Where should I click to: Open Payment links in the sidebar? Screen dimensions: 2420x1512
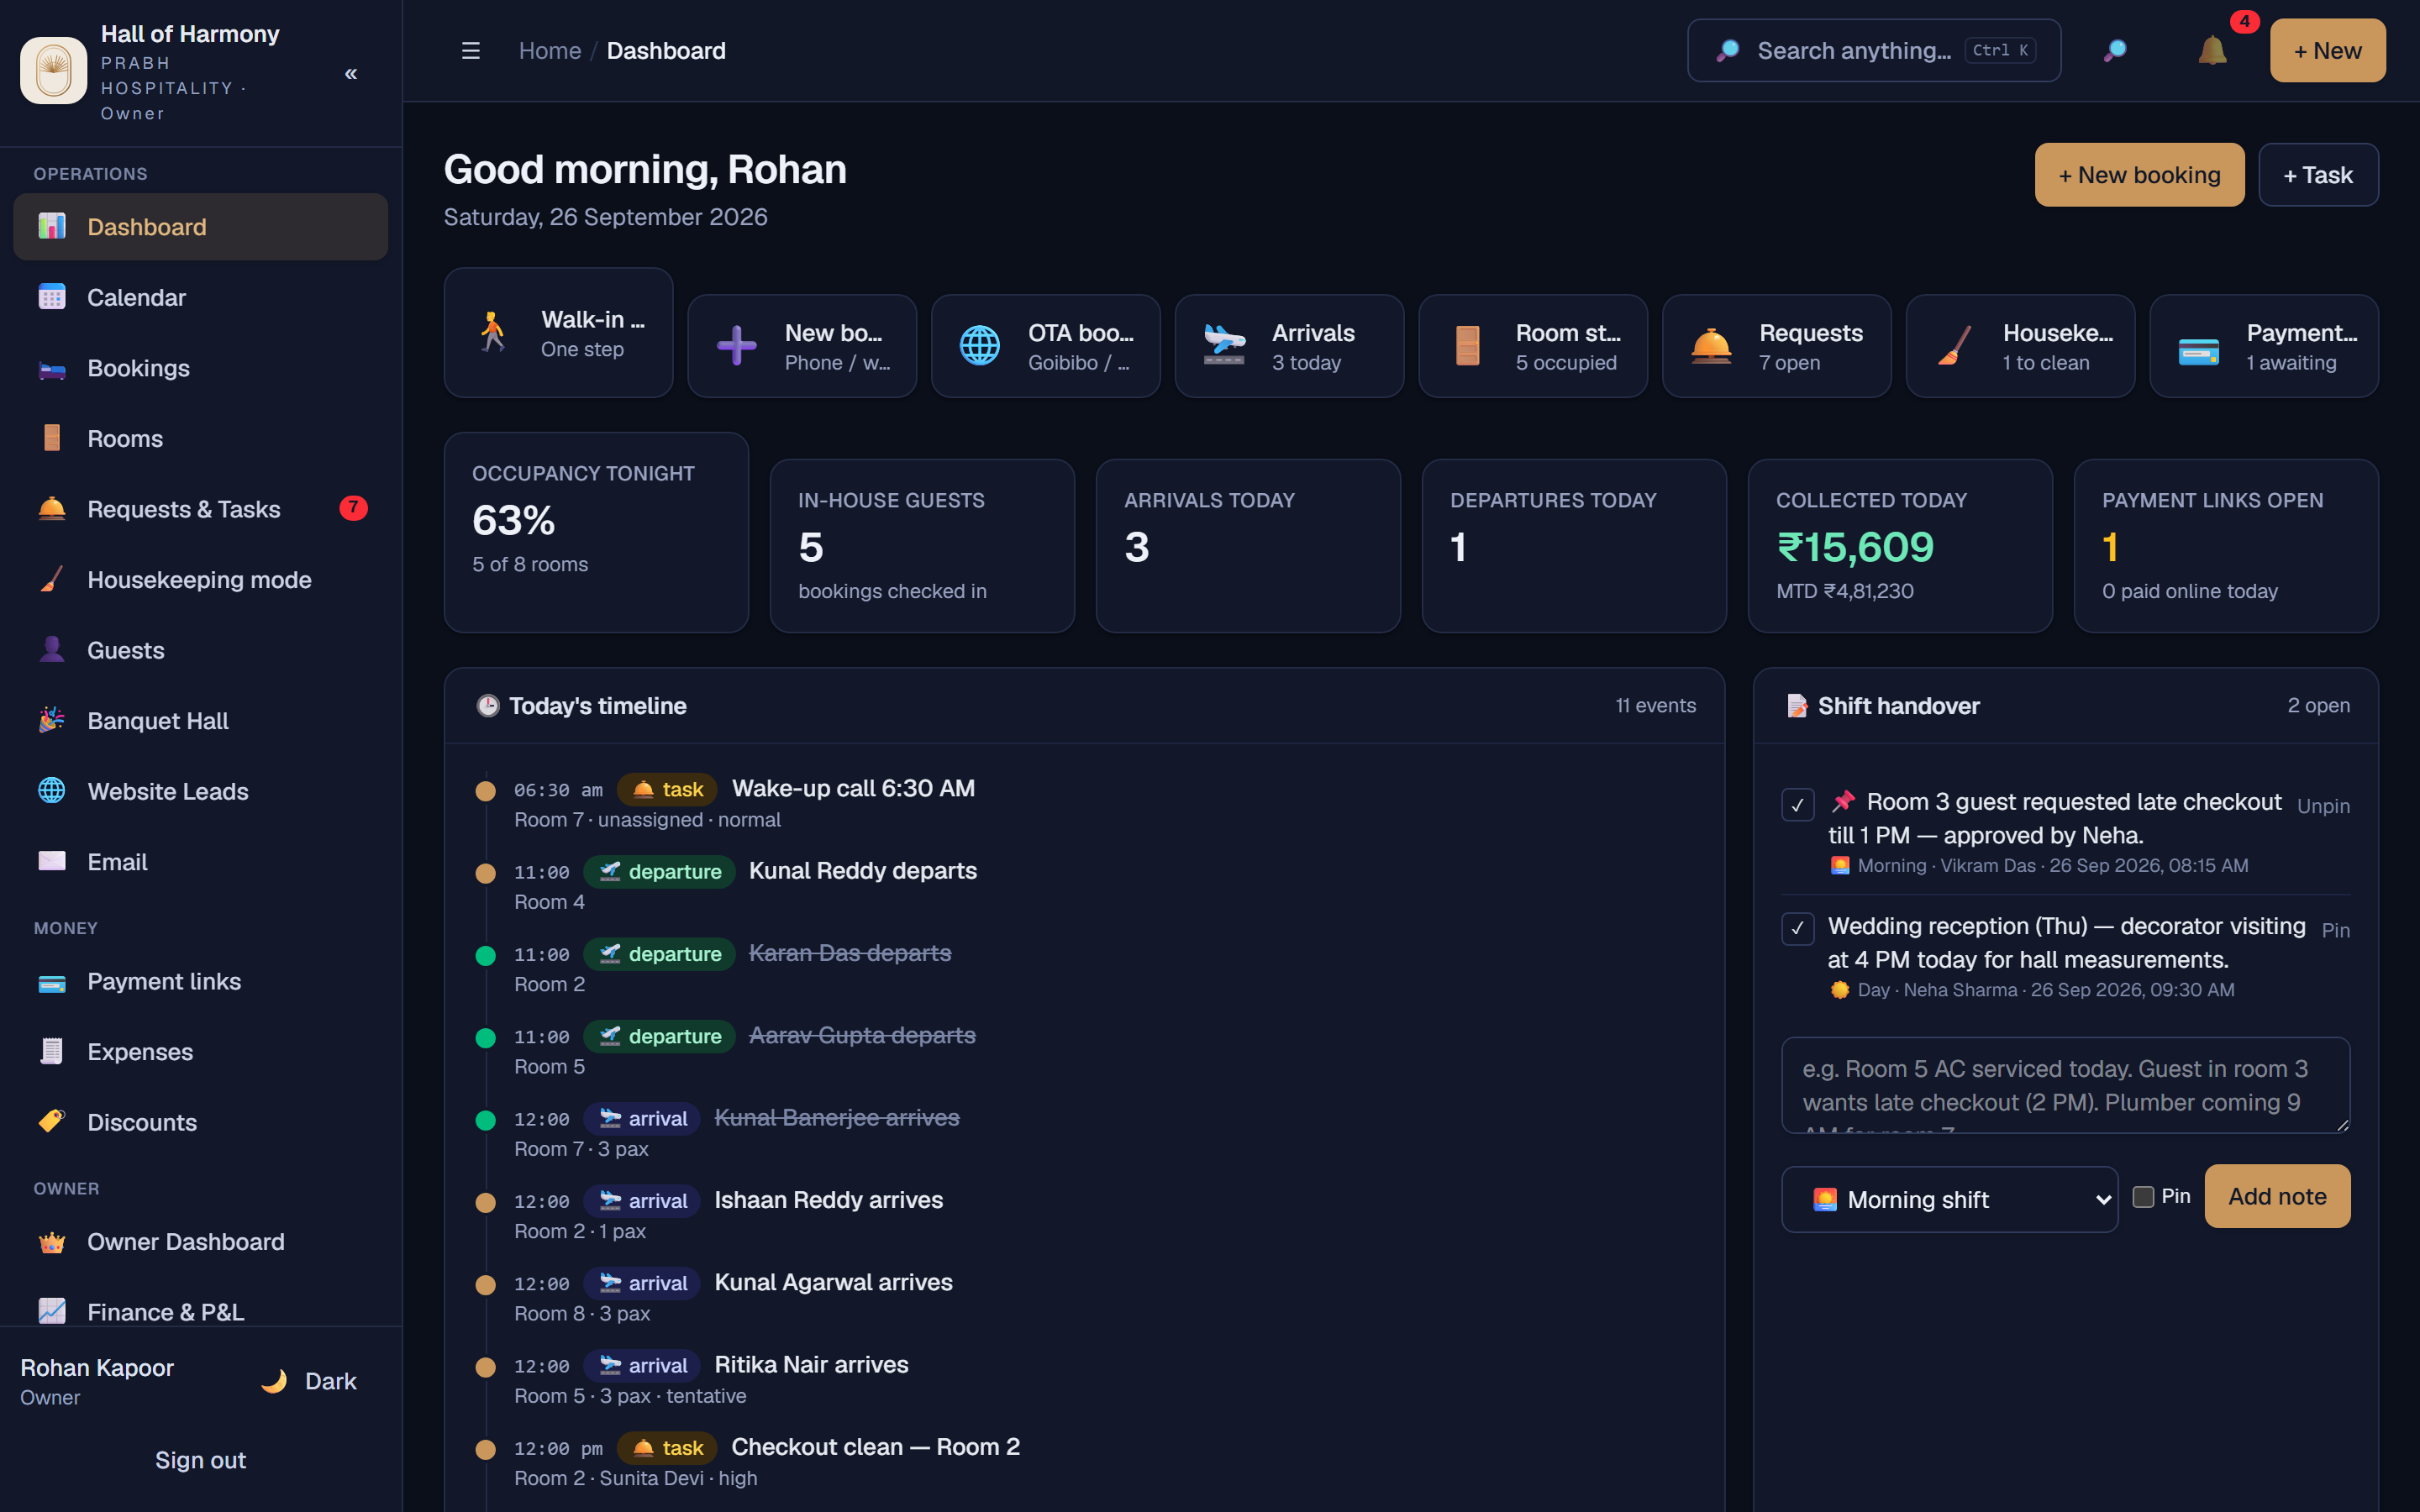201,982
